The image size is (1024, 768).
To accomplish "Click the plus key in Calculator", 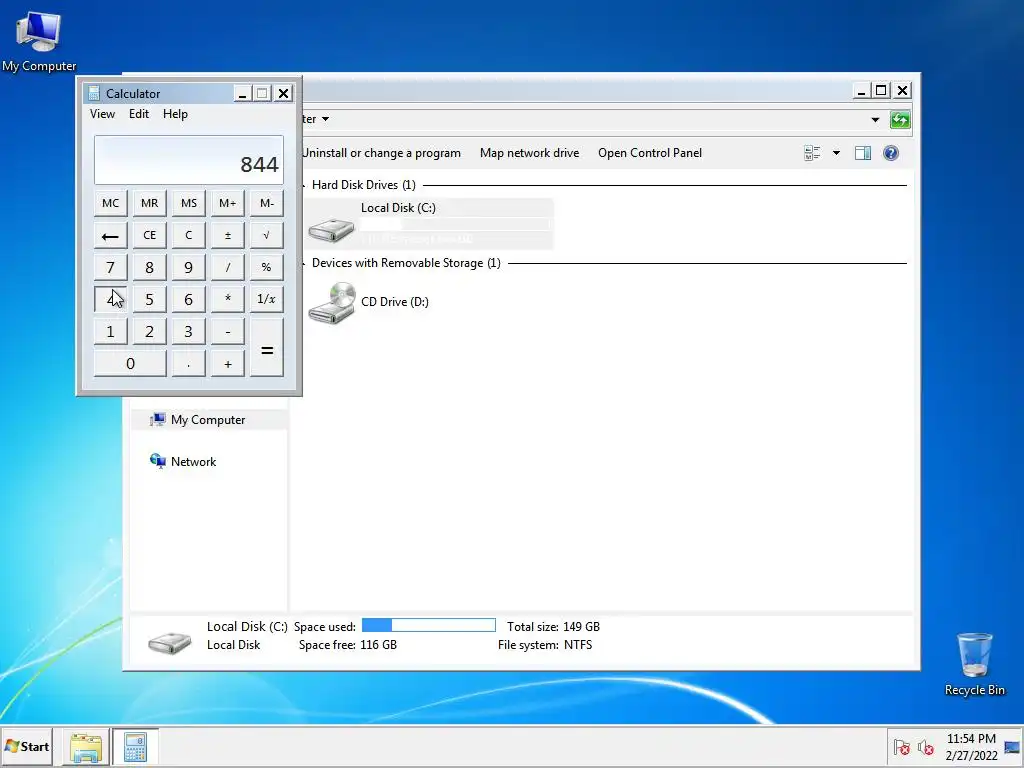I will click(227, 364).
